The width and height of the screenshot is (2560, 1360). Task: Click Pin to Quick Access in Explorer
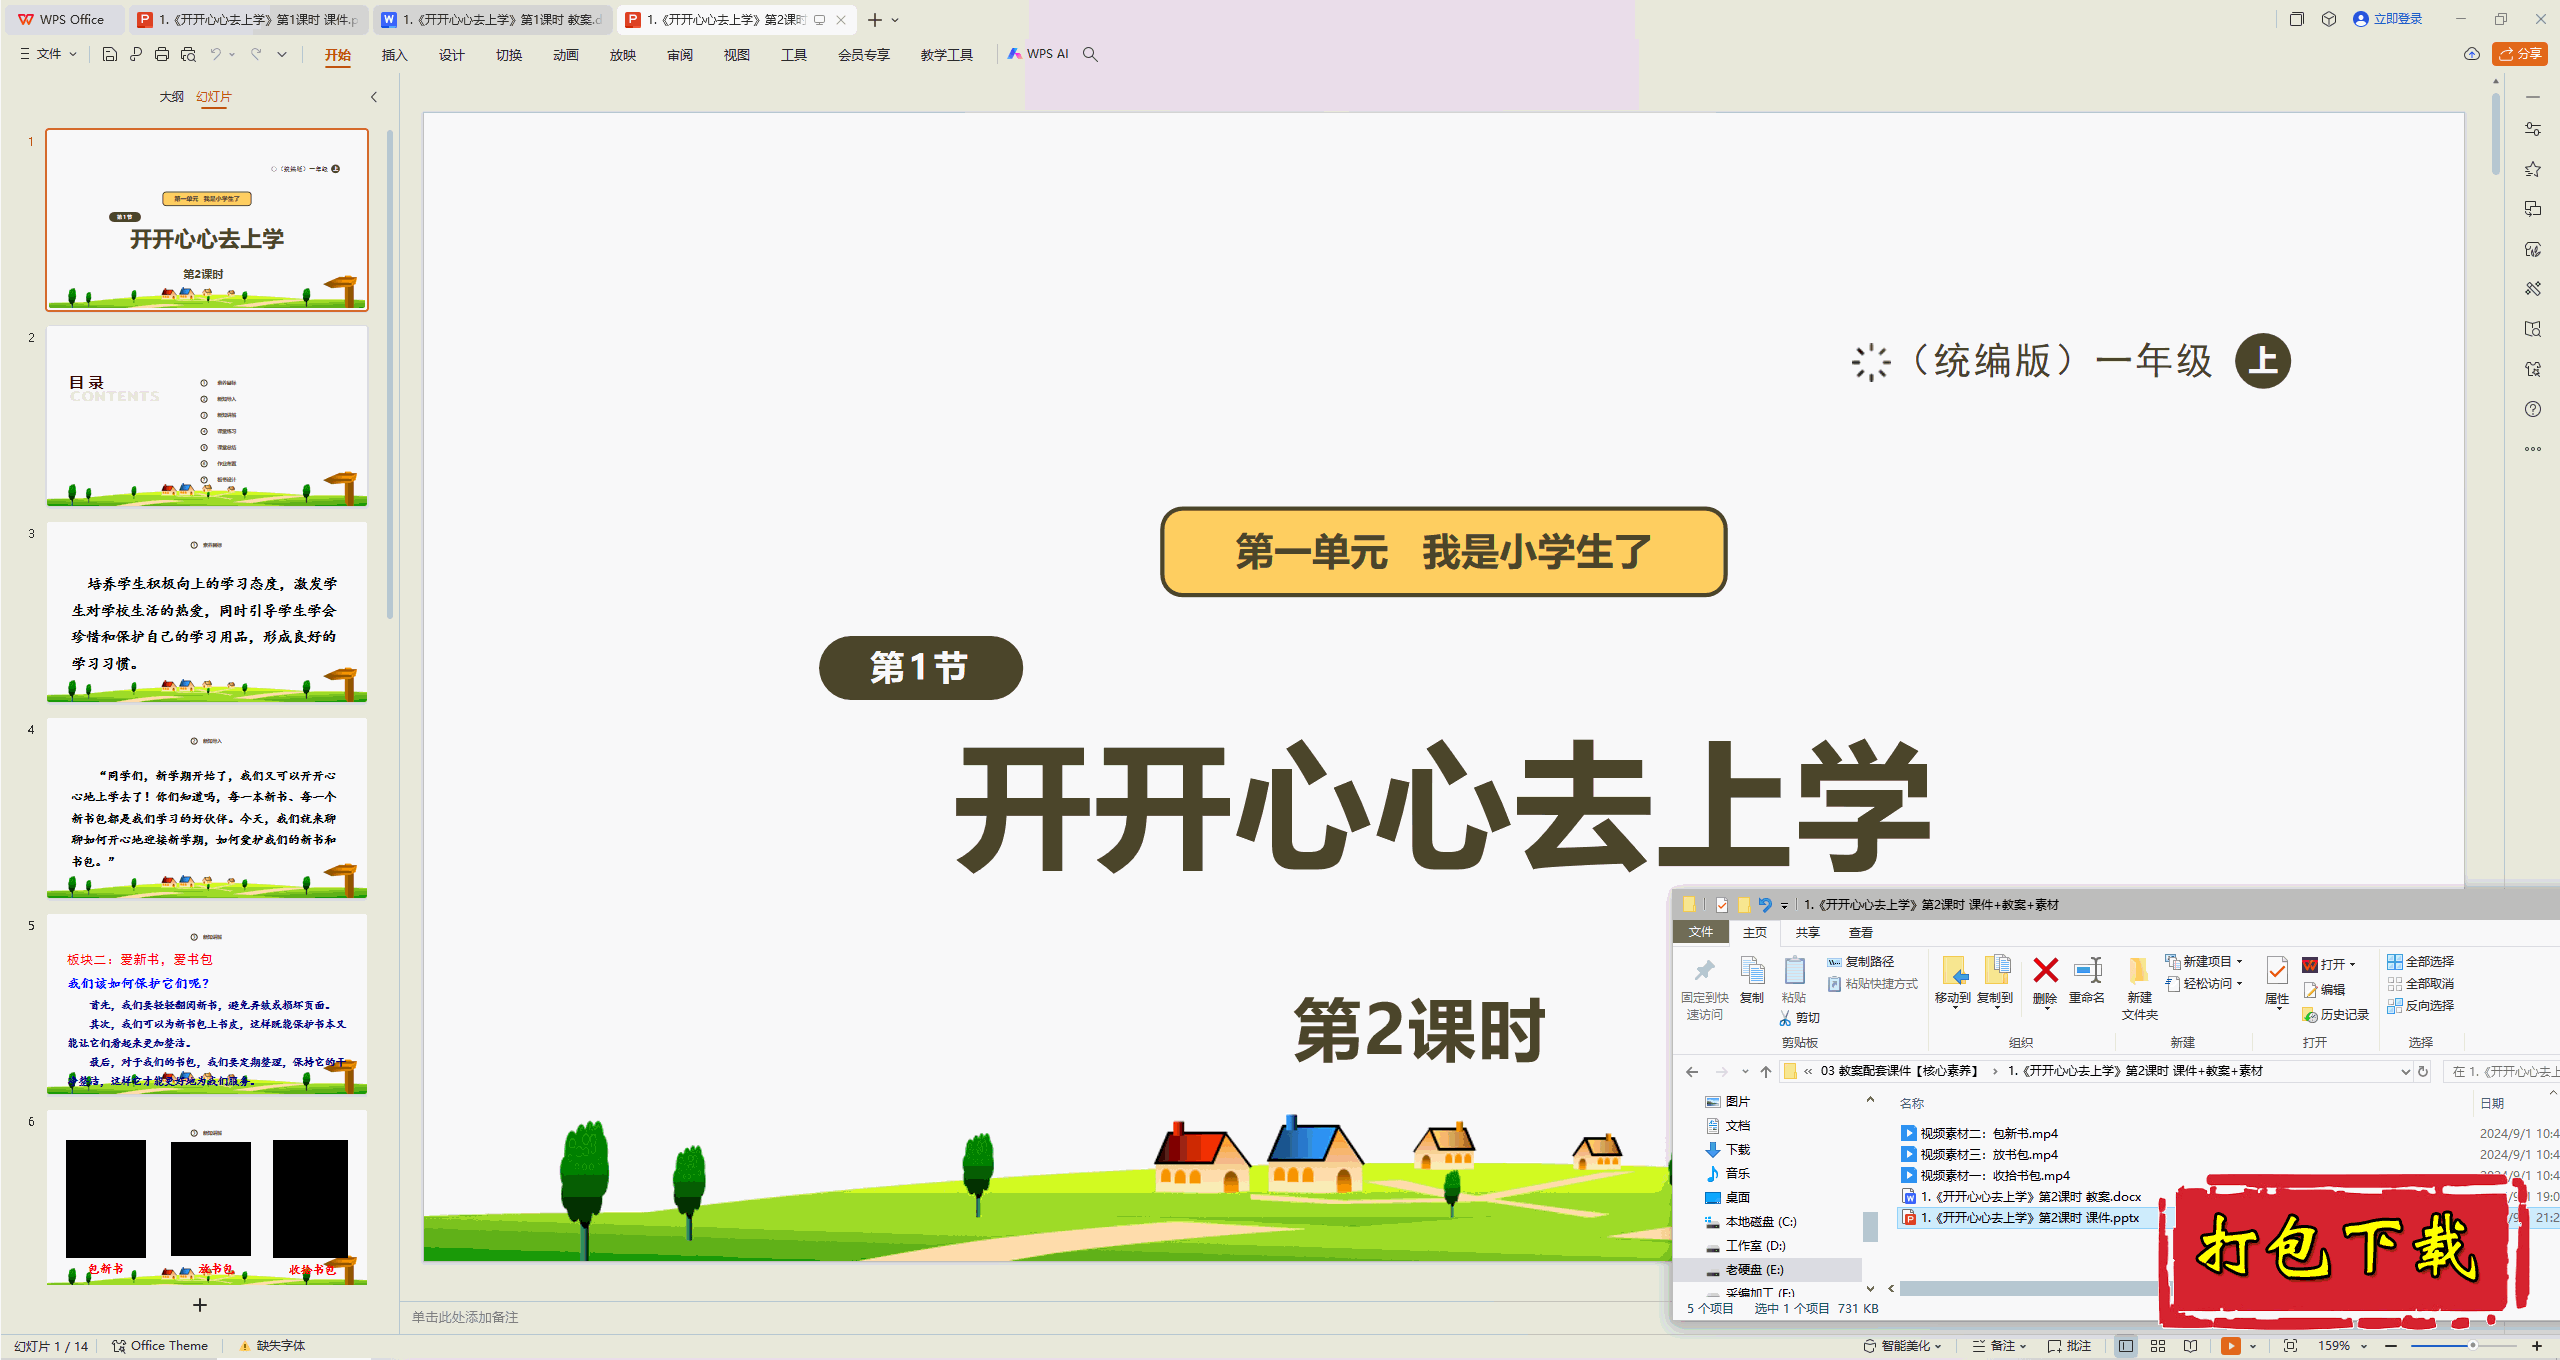tap(1704, 988)
